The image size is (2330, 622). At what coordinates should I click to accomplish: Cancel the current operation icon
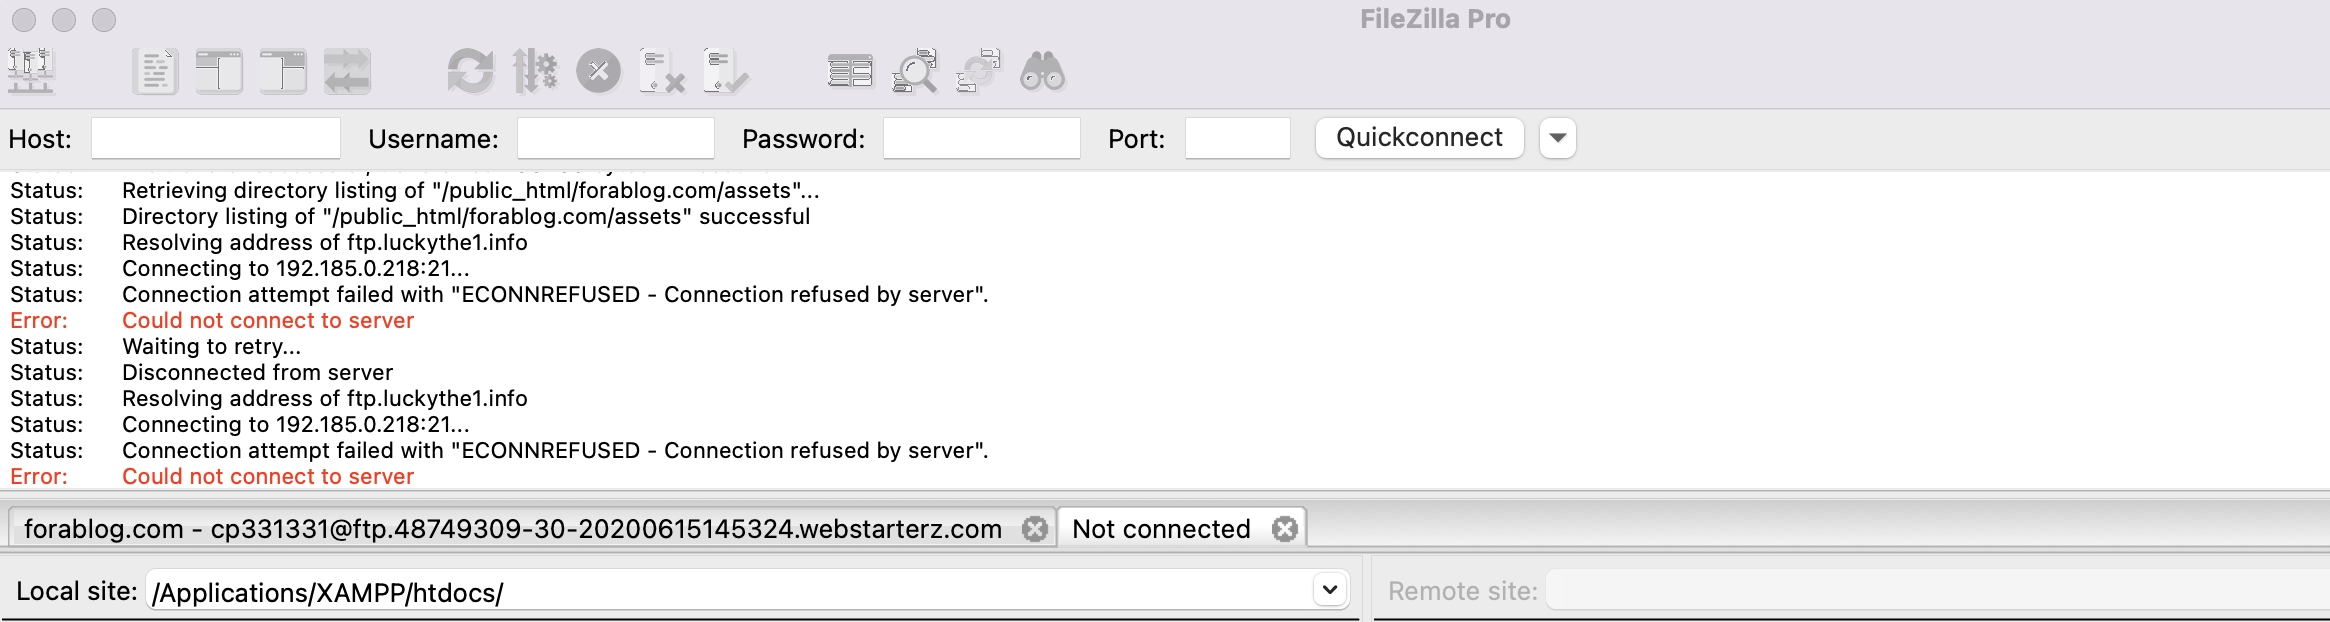(x=599, y=71)
